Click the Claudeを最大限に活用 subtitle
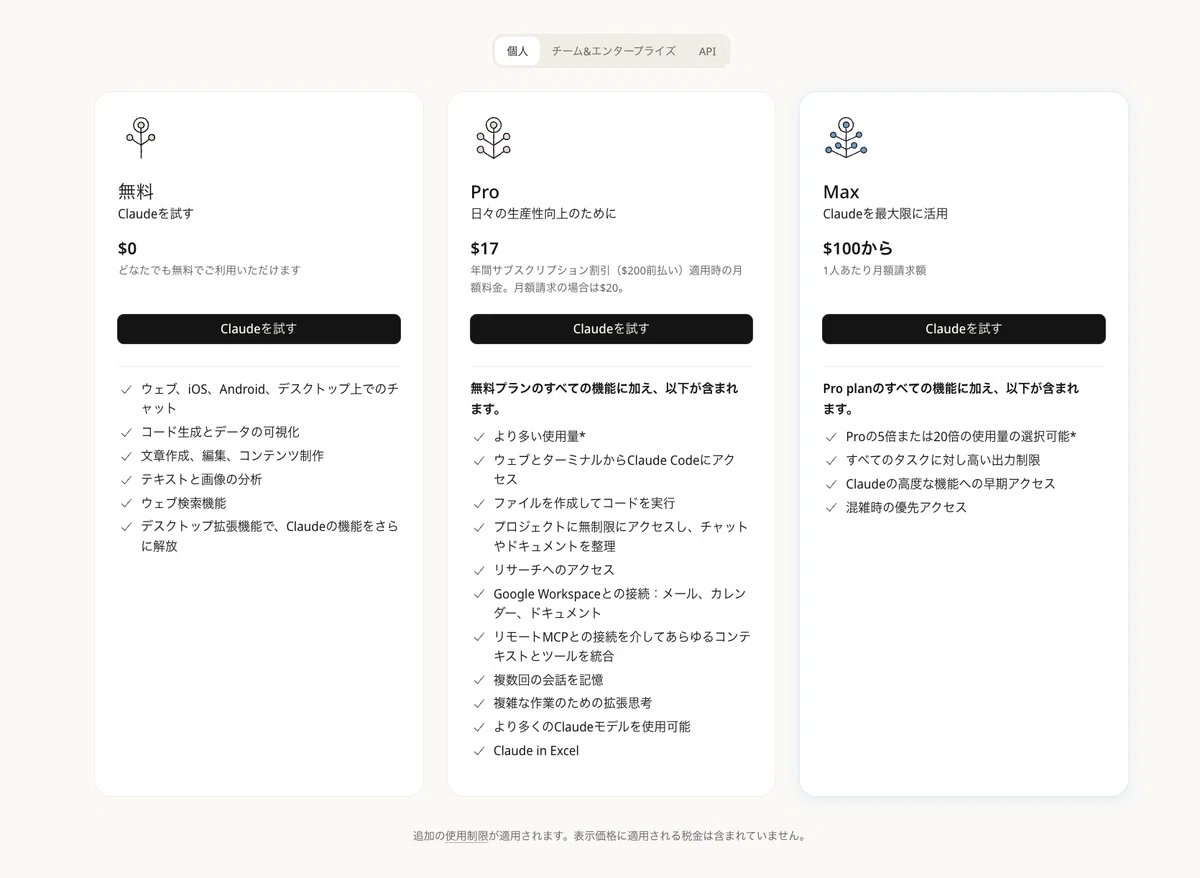The height and width of the screenshot is (878, 1200). click(885, 214)
